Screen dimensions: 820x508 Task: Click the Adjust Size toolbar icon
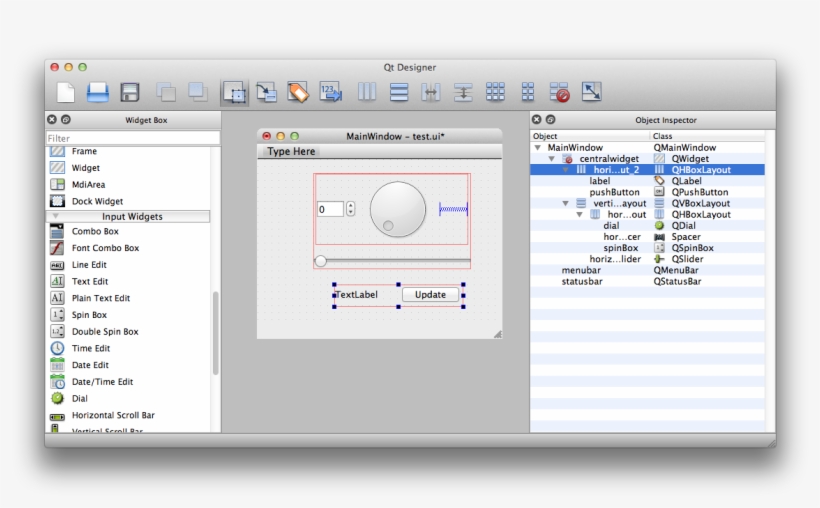point(591,92)
